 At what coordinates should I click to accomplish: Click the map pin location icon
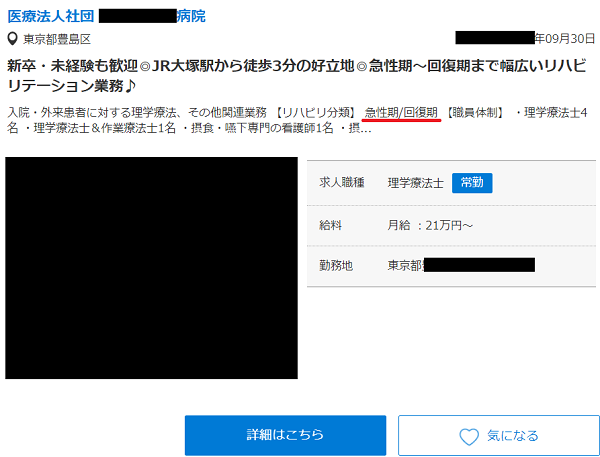pos(13,39)
